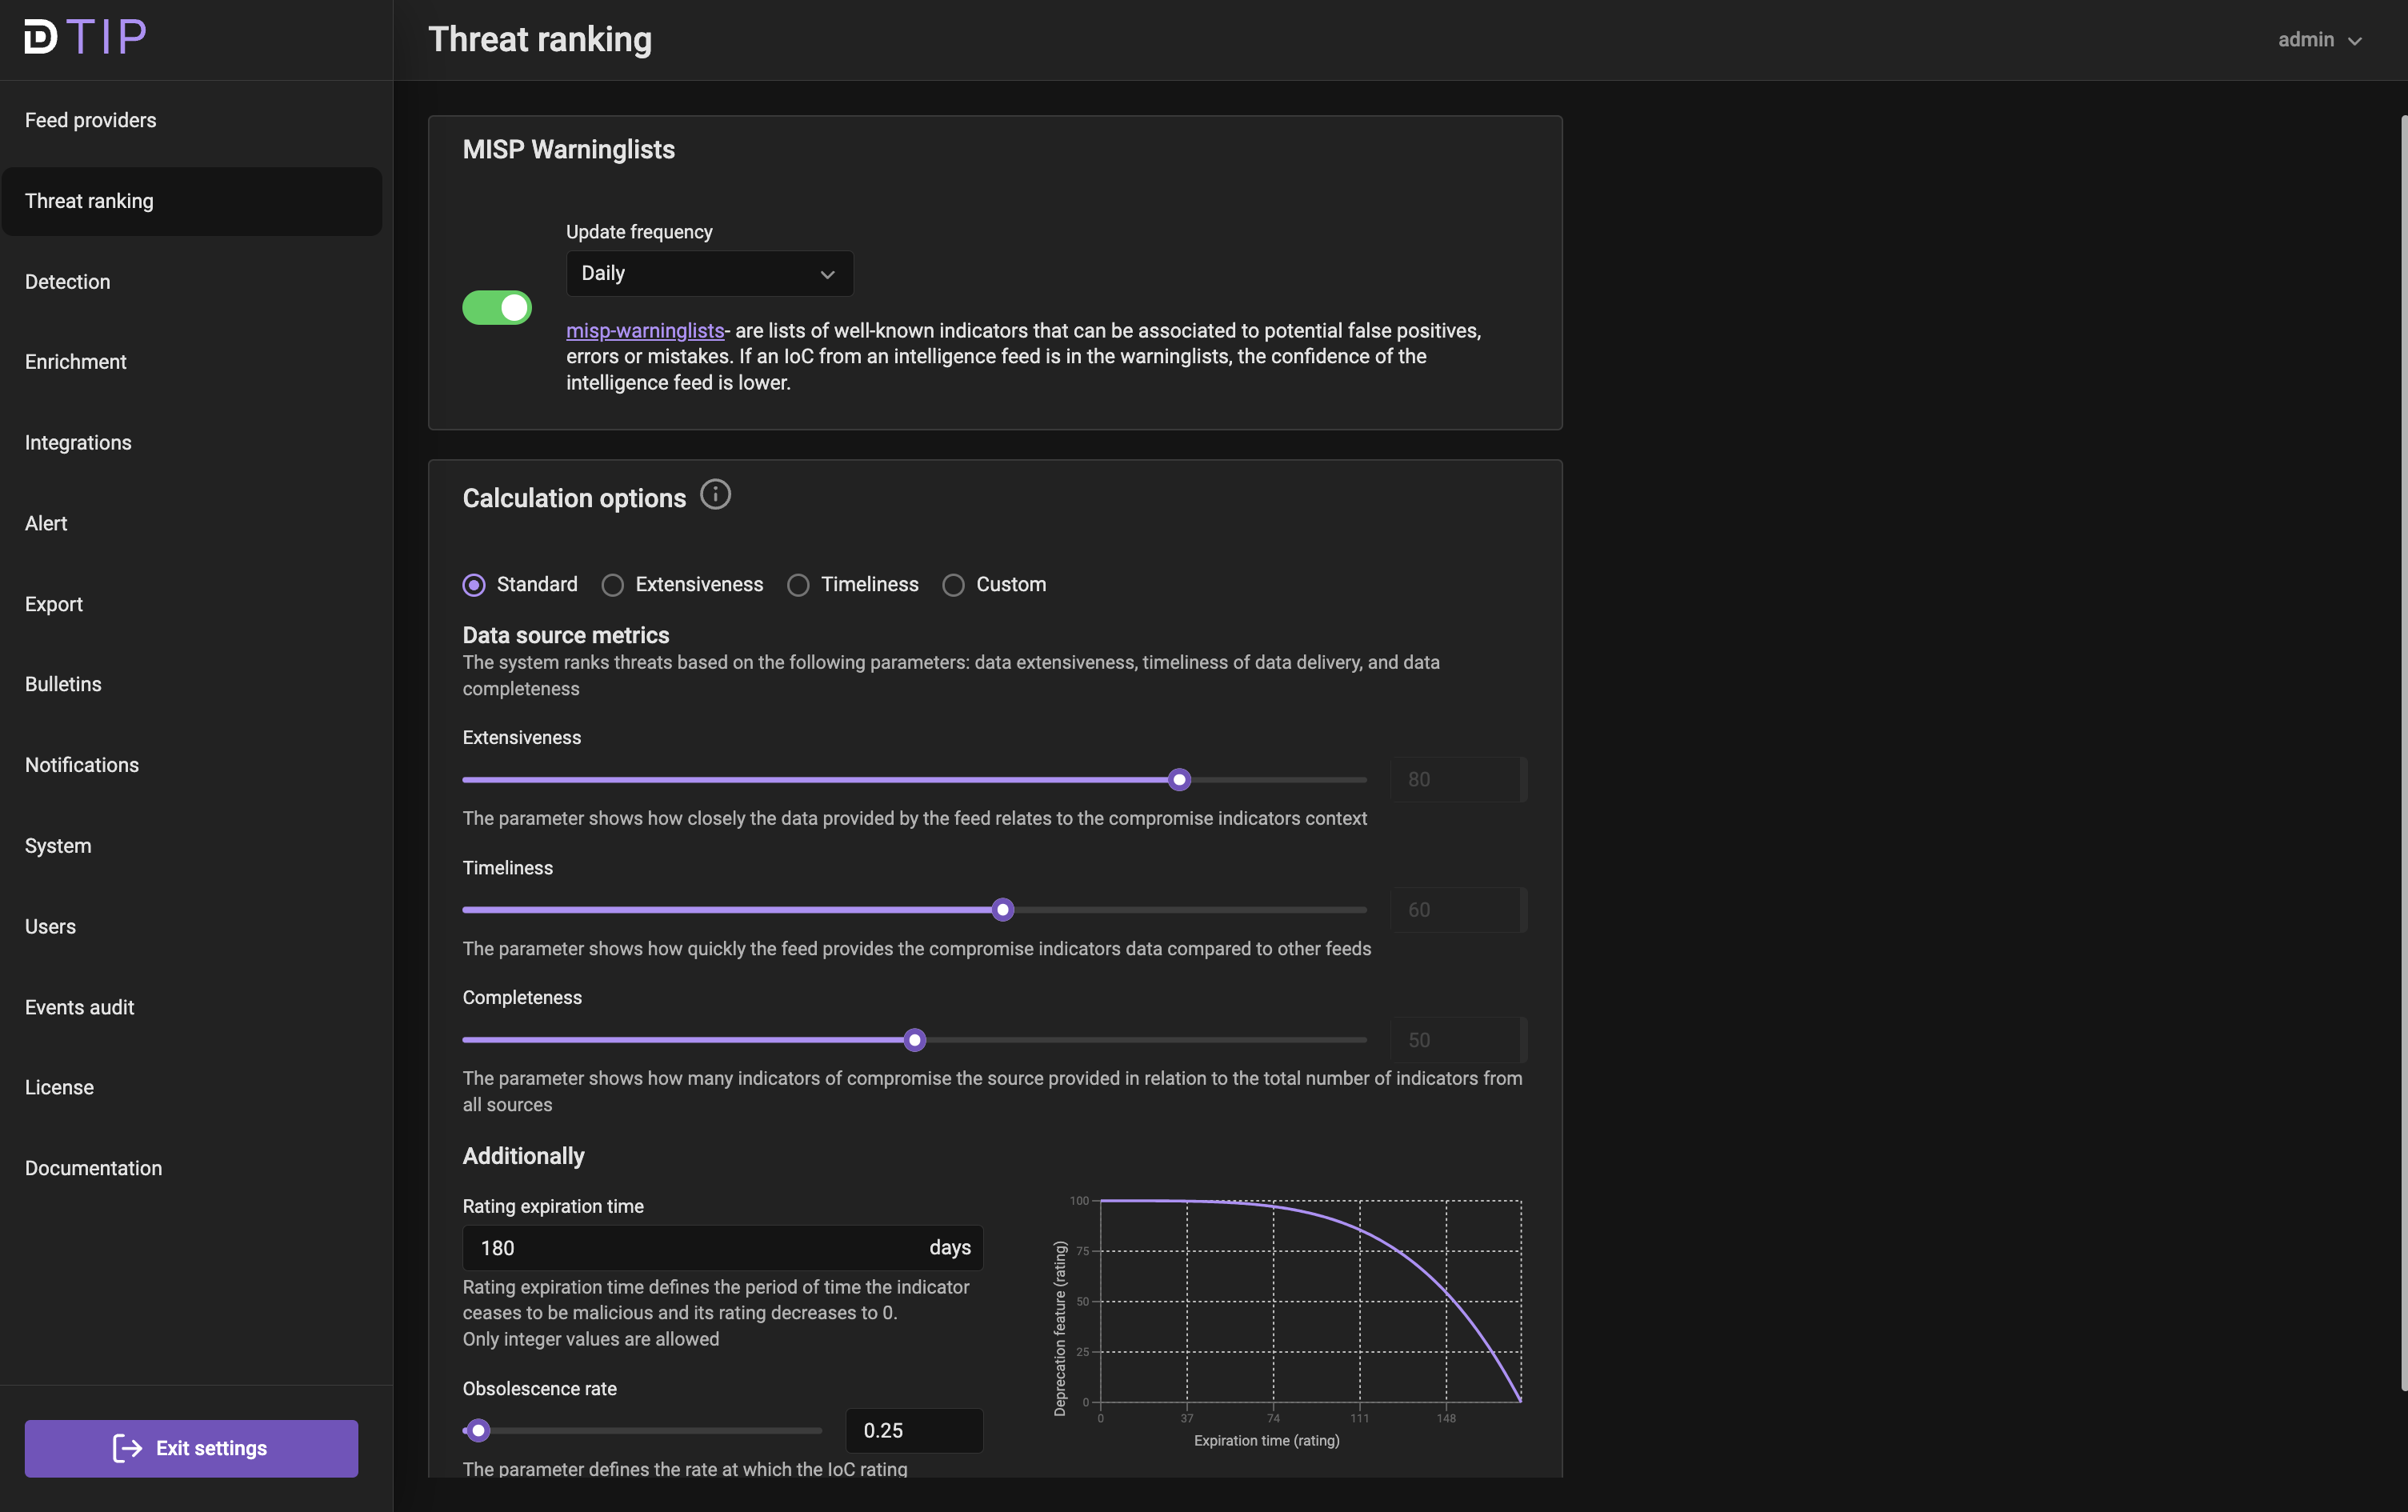2408x1512 pixels.
Task: Expand the admin user menu
Action: (2319, 40)
